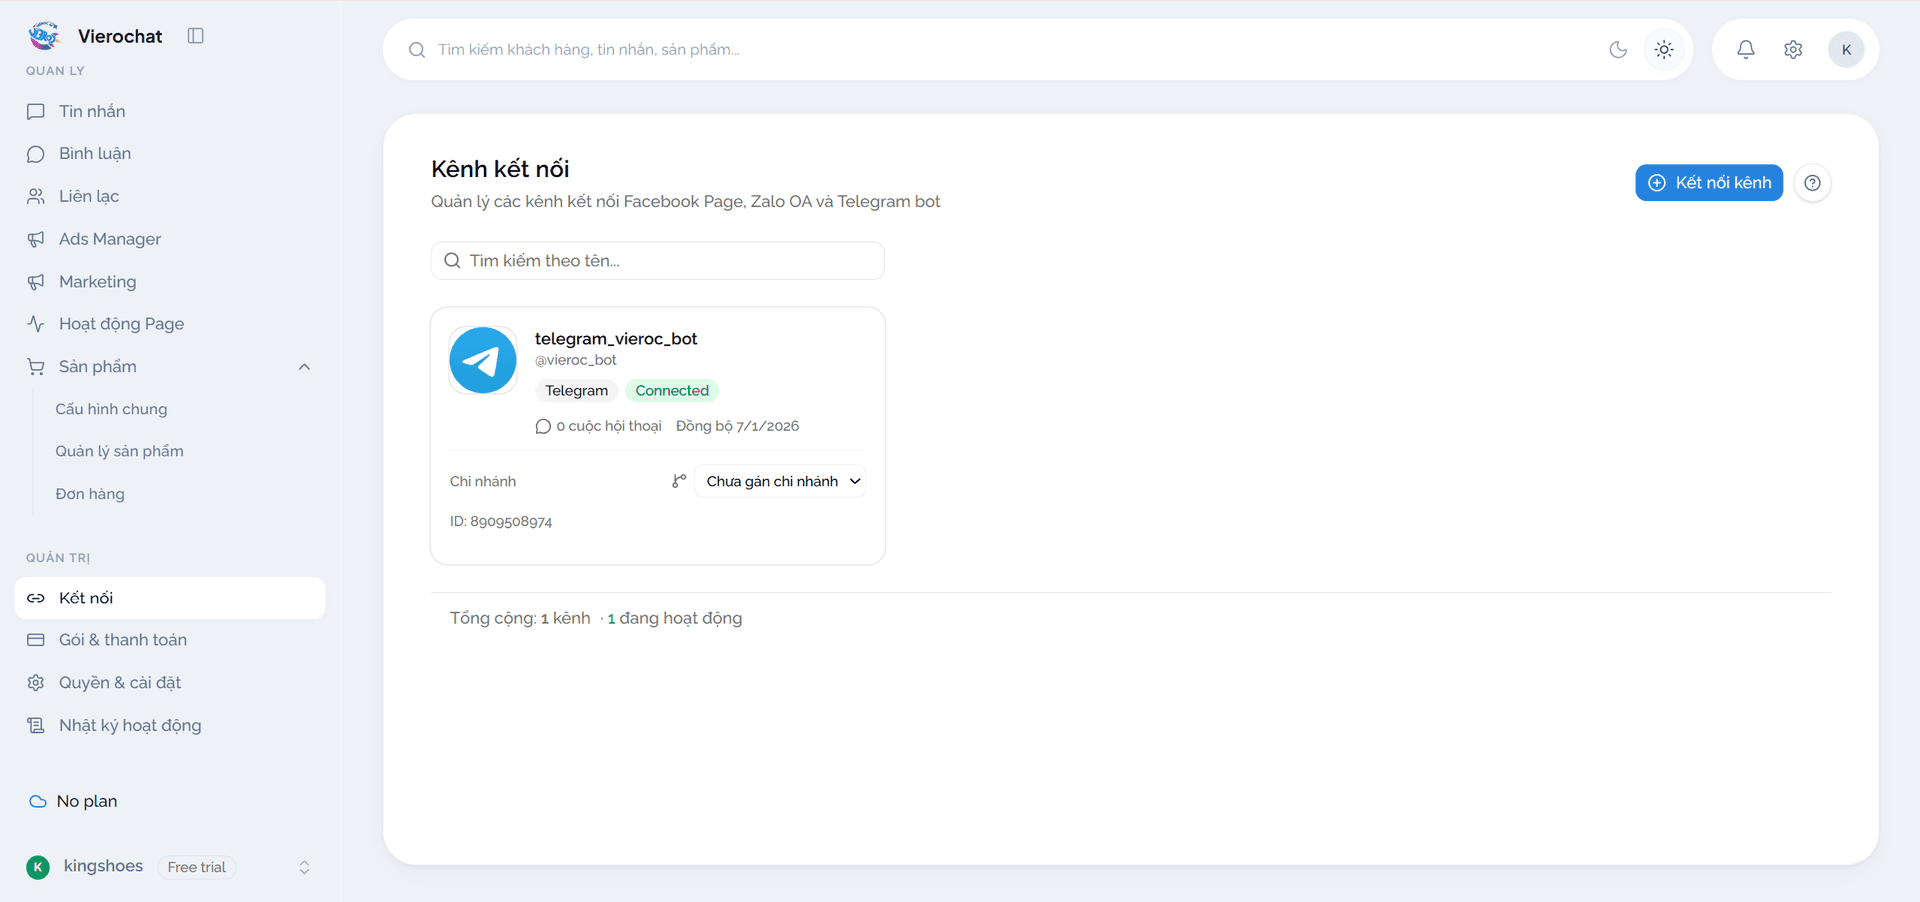Screen dimensions: 1920x902
Task: Open the K user avatar menu
Action: pos(1846,49)
